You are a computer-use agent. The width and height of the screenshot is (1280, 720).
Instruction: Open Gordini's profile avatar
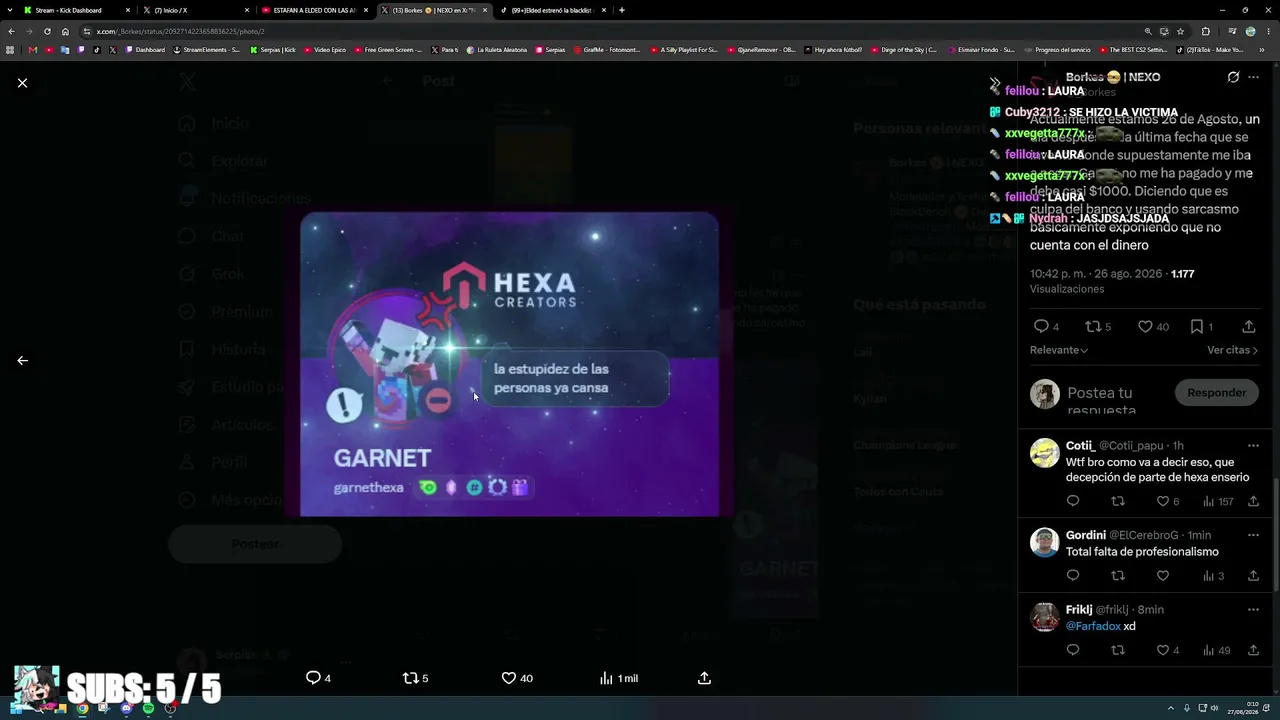click(x=1045, y=542)
